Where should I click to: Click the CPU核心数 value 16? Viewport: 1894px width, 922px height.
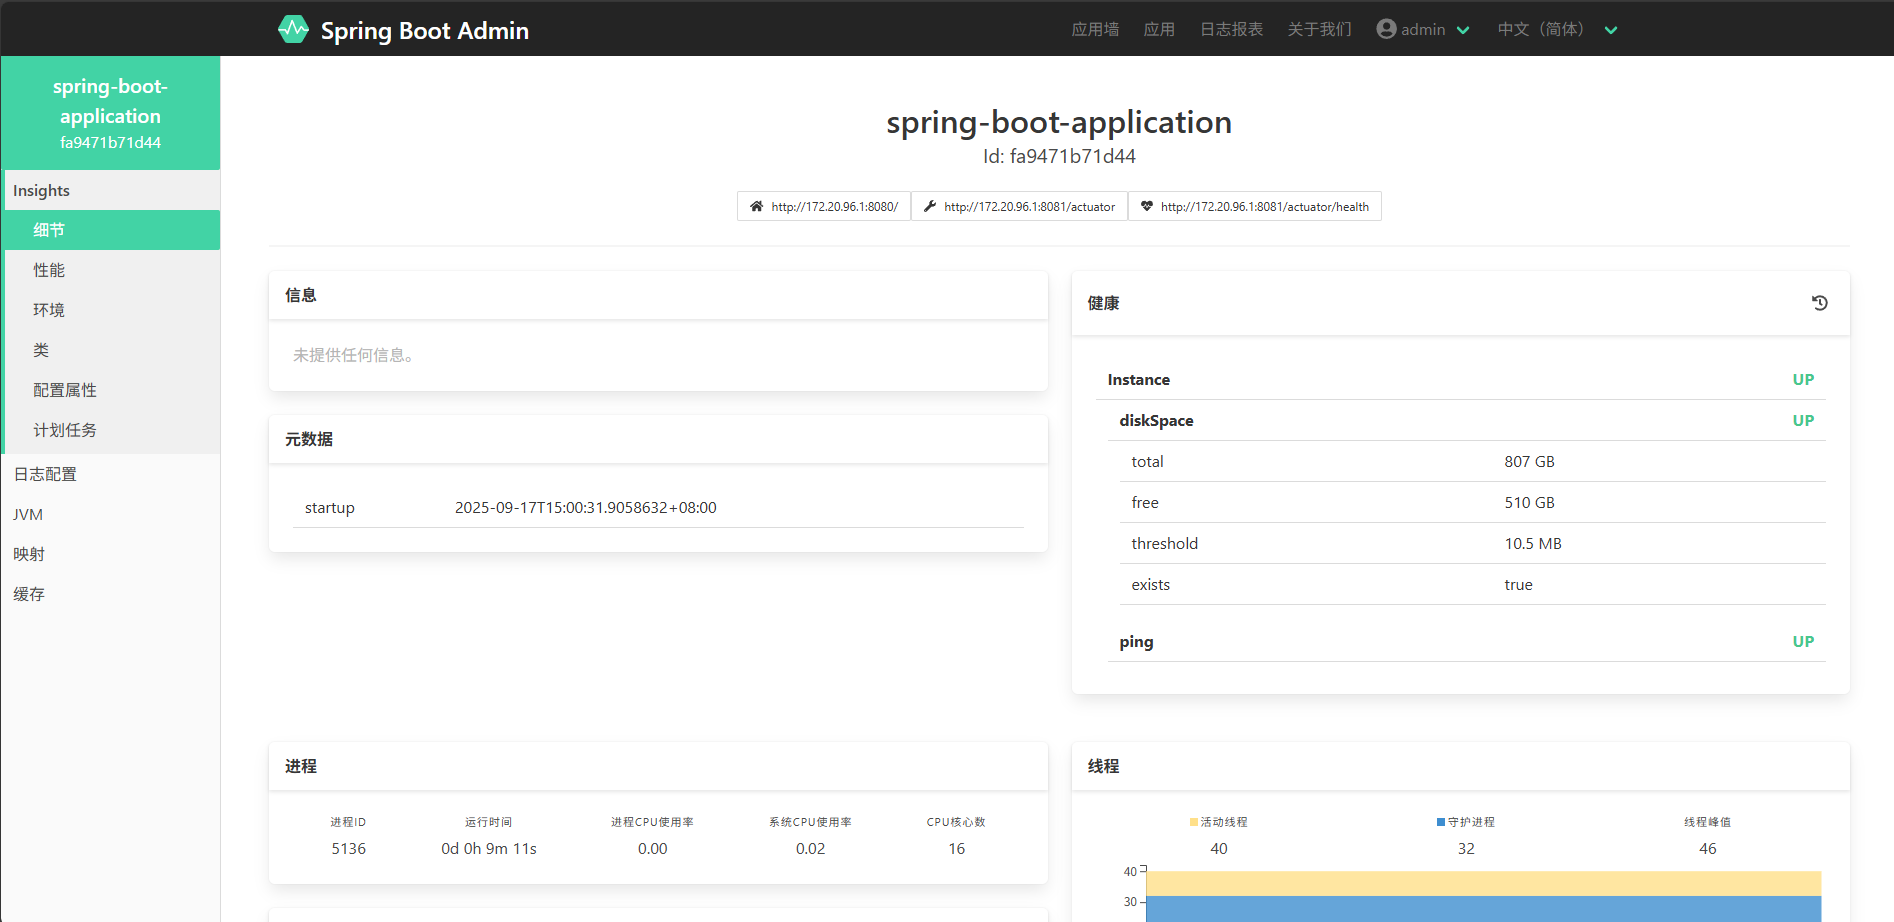coord(956,848)
